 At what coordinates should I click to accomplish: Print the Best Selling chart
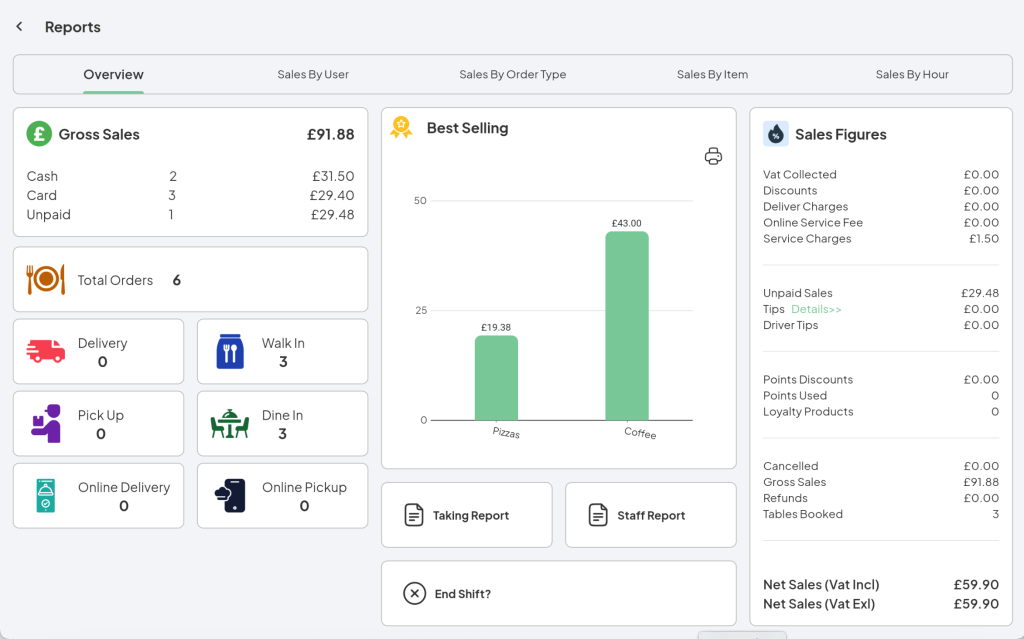tap(713, 156)
